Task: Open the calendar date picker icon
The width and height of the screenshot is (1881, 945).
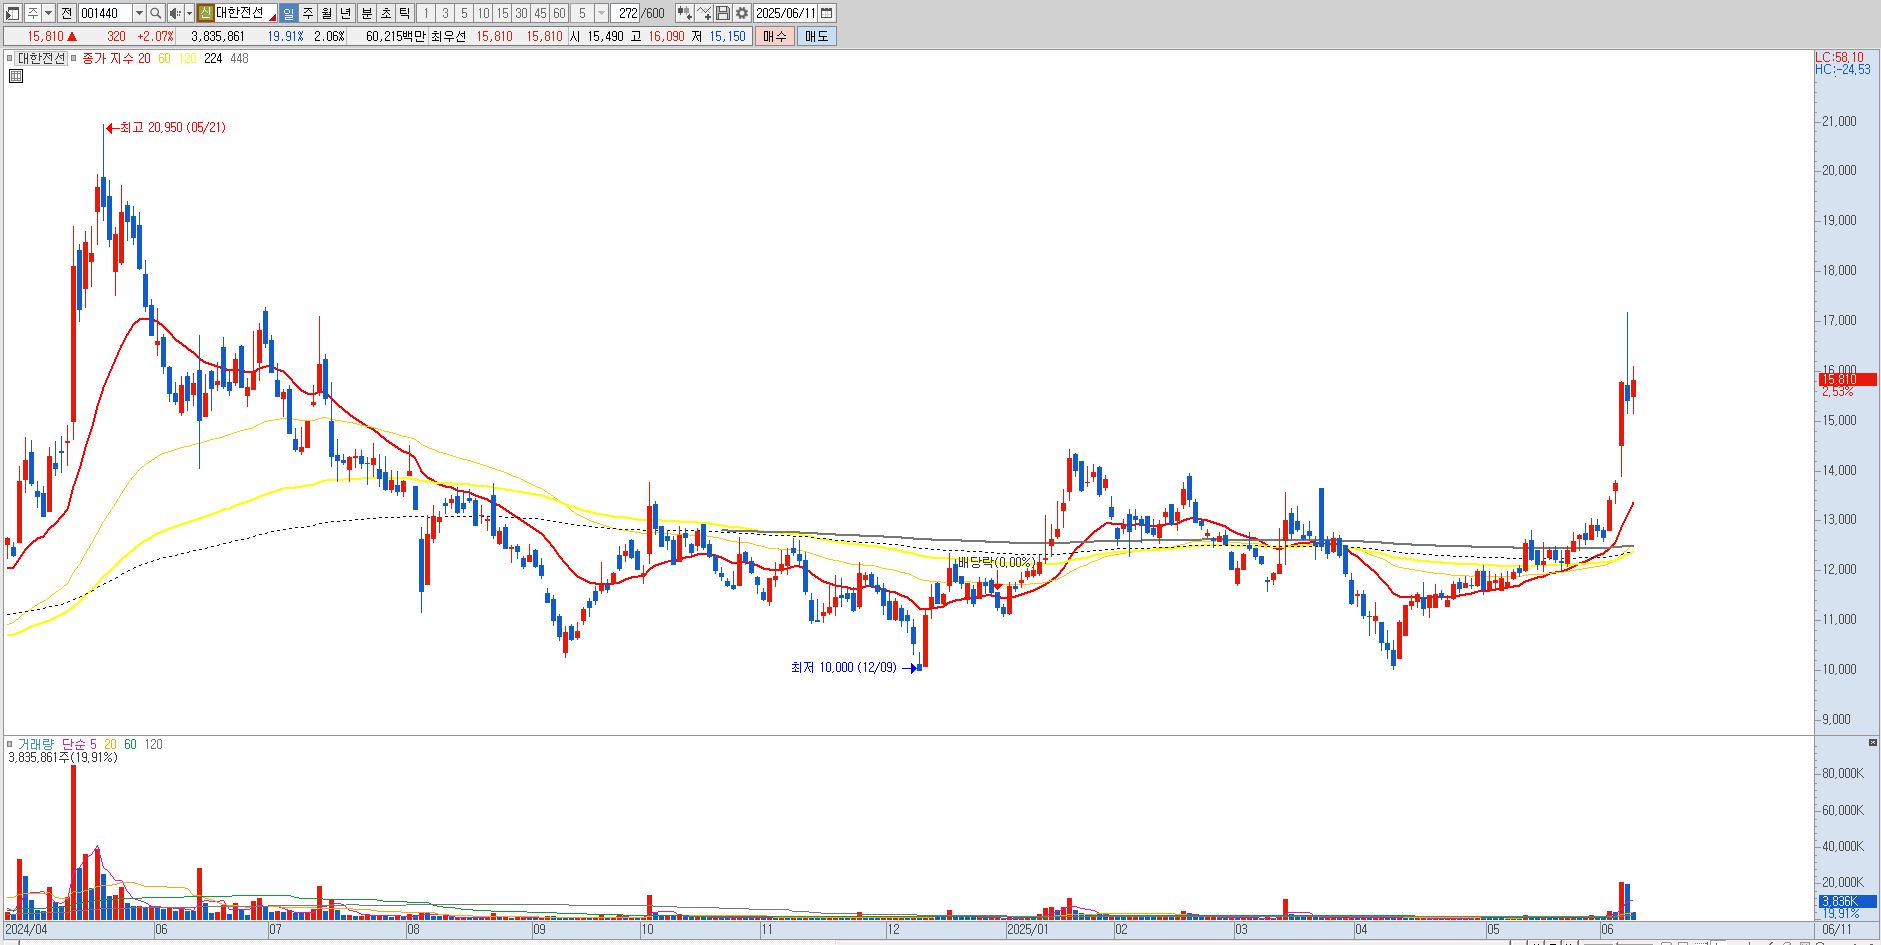Action: tap(827, 13)
